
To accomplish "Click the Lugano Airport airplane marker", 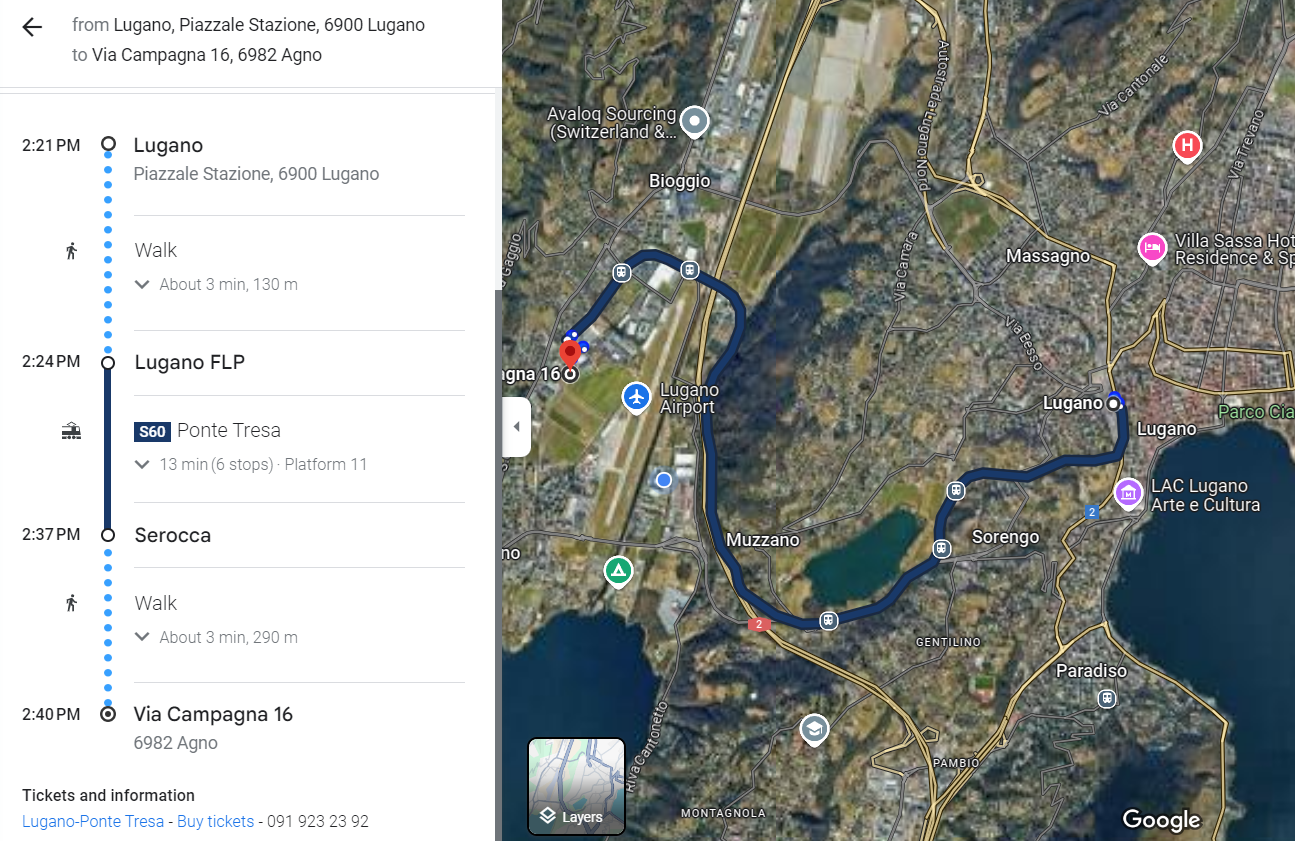I will pos(637,397).
